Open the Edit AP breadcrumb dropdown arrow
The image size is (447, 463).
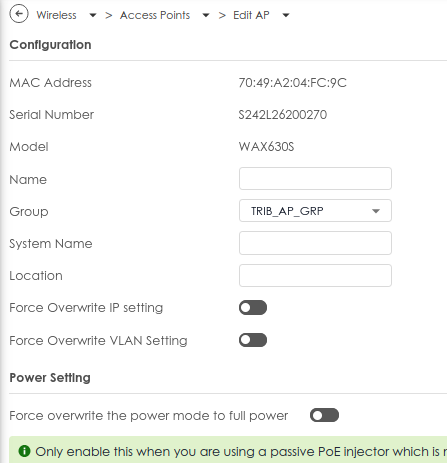click(x=286, y=15)
